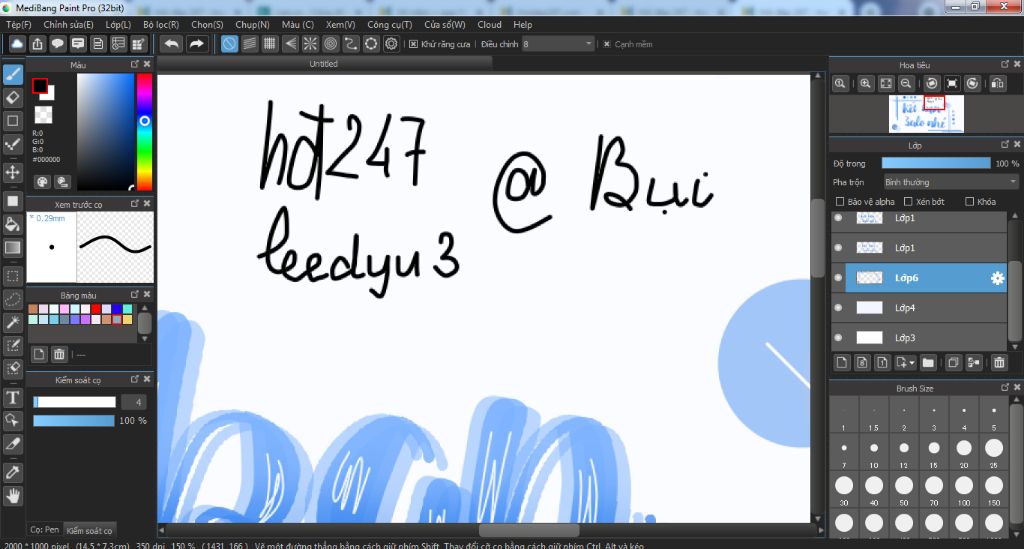Select the Brush tool
The width and height of the screenshot is (1024, 549).
pyautogui.click(x=13, y=74)
